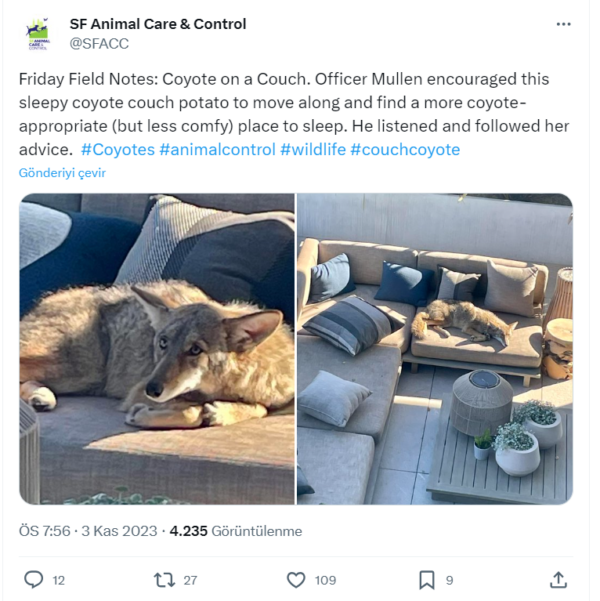
Task: Click the 27 reposts count
Action: click(x=190, y=580)
